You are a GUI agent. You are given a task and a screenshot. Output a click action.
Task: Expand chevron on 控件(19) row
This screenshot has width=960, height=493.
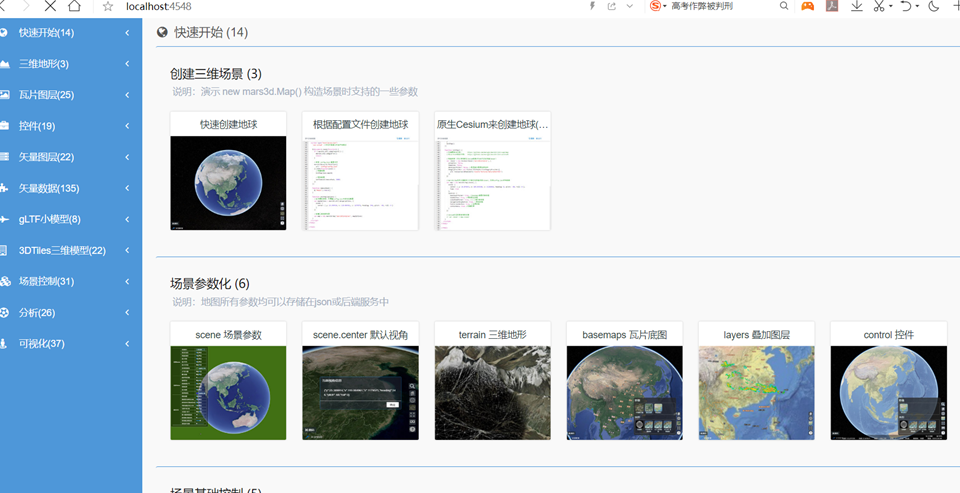coord(127,126)
